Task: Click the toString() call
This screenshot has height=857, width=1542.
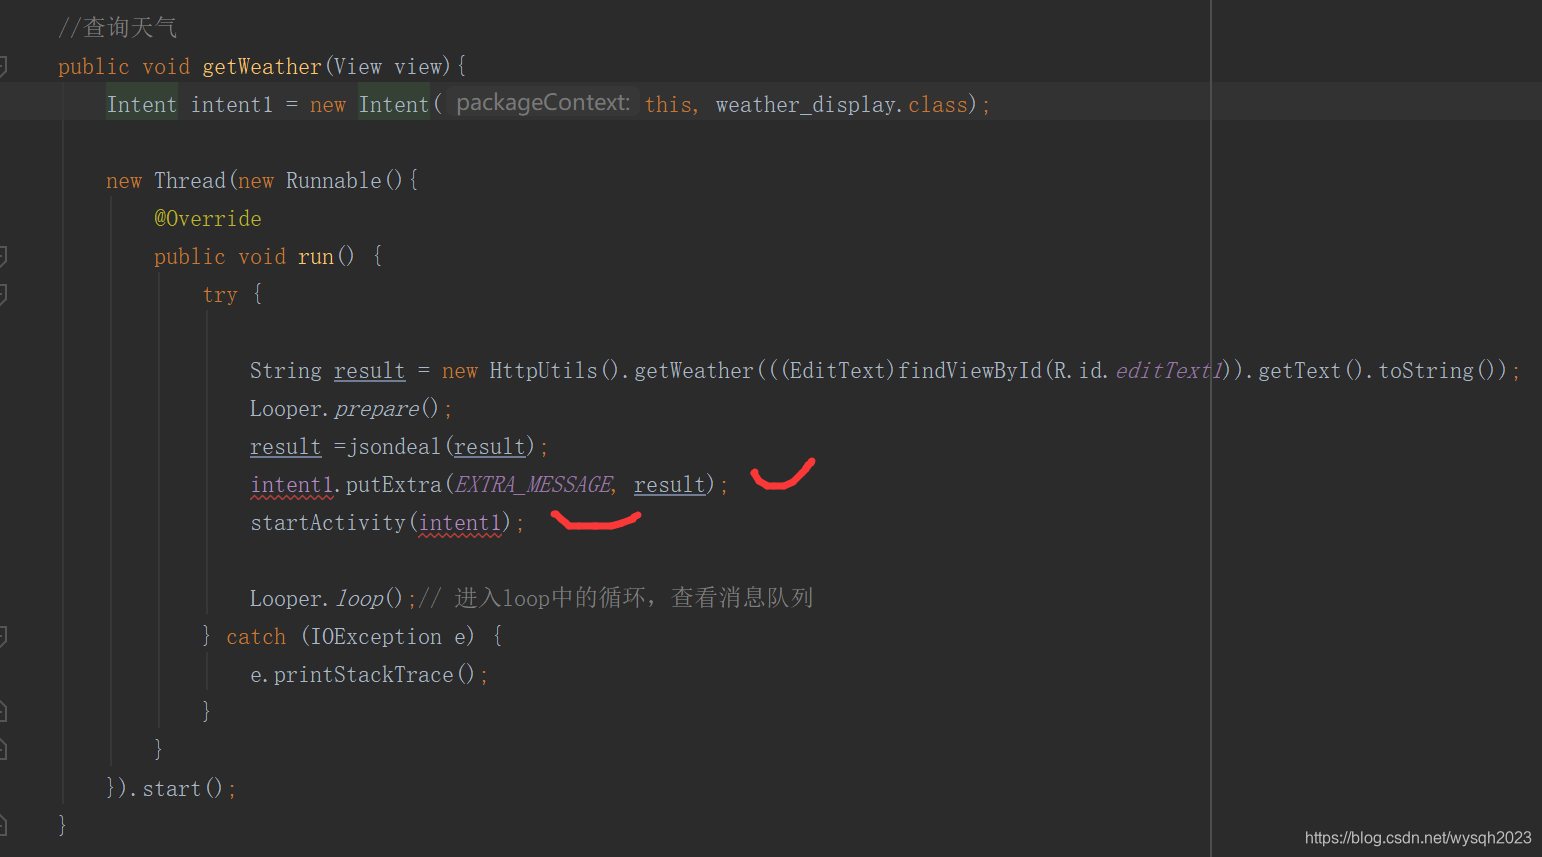Action: 1437,371
